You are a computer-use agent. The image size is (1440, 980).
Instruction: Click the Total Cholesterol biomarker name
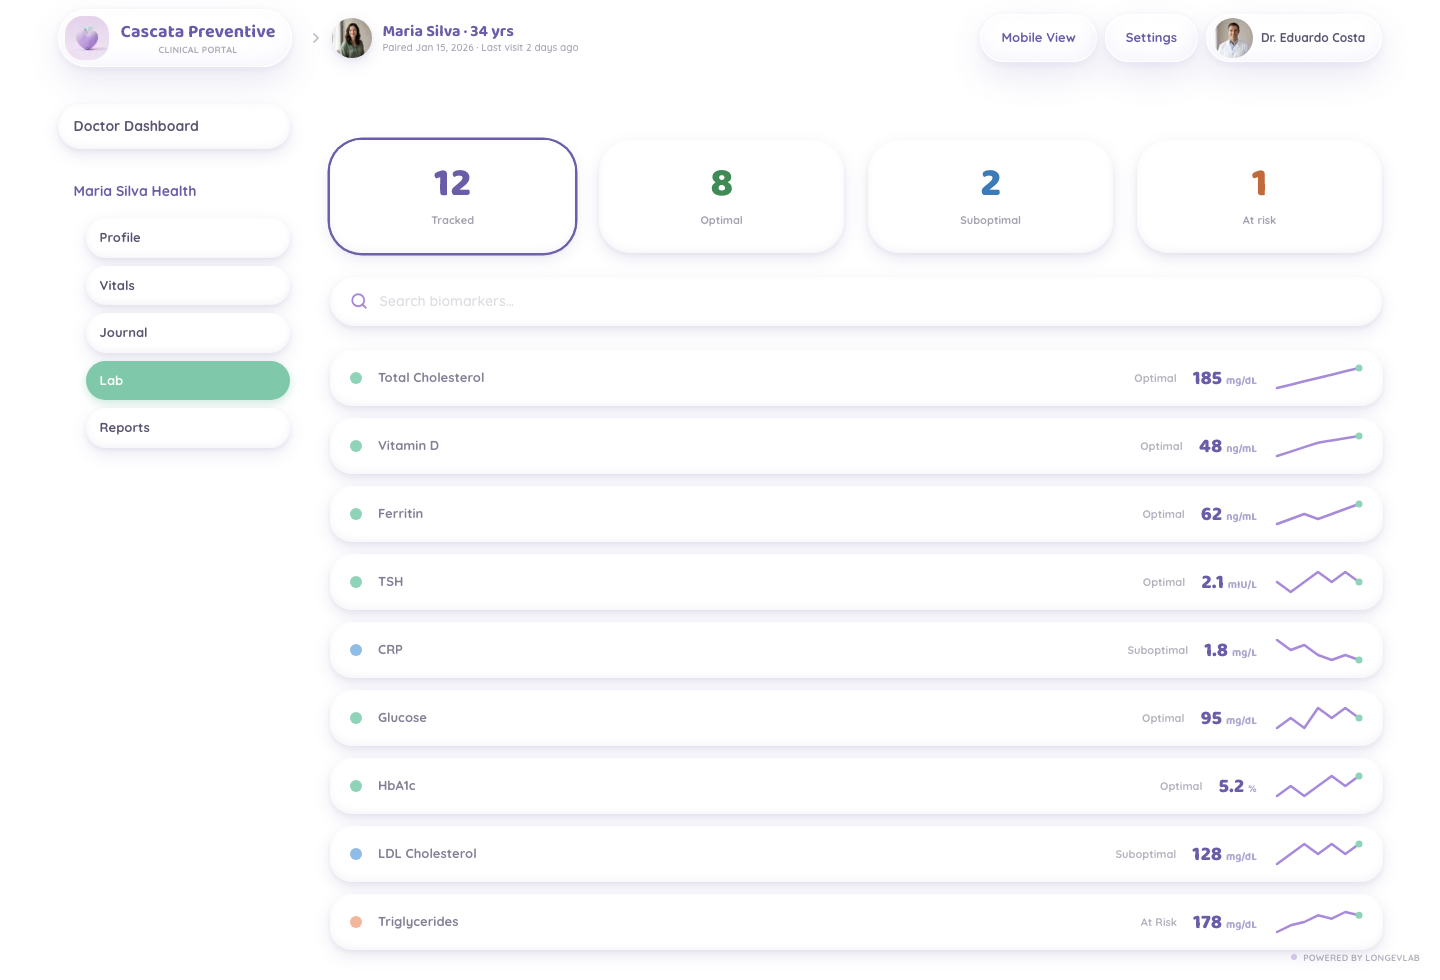(x=431, y=378)
